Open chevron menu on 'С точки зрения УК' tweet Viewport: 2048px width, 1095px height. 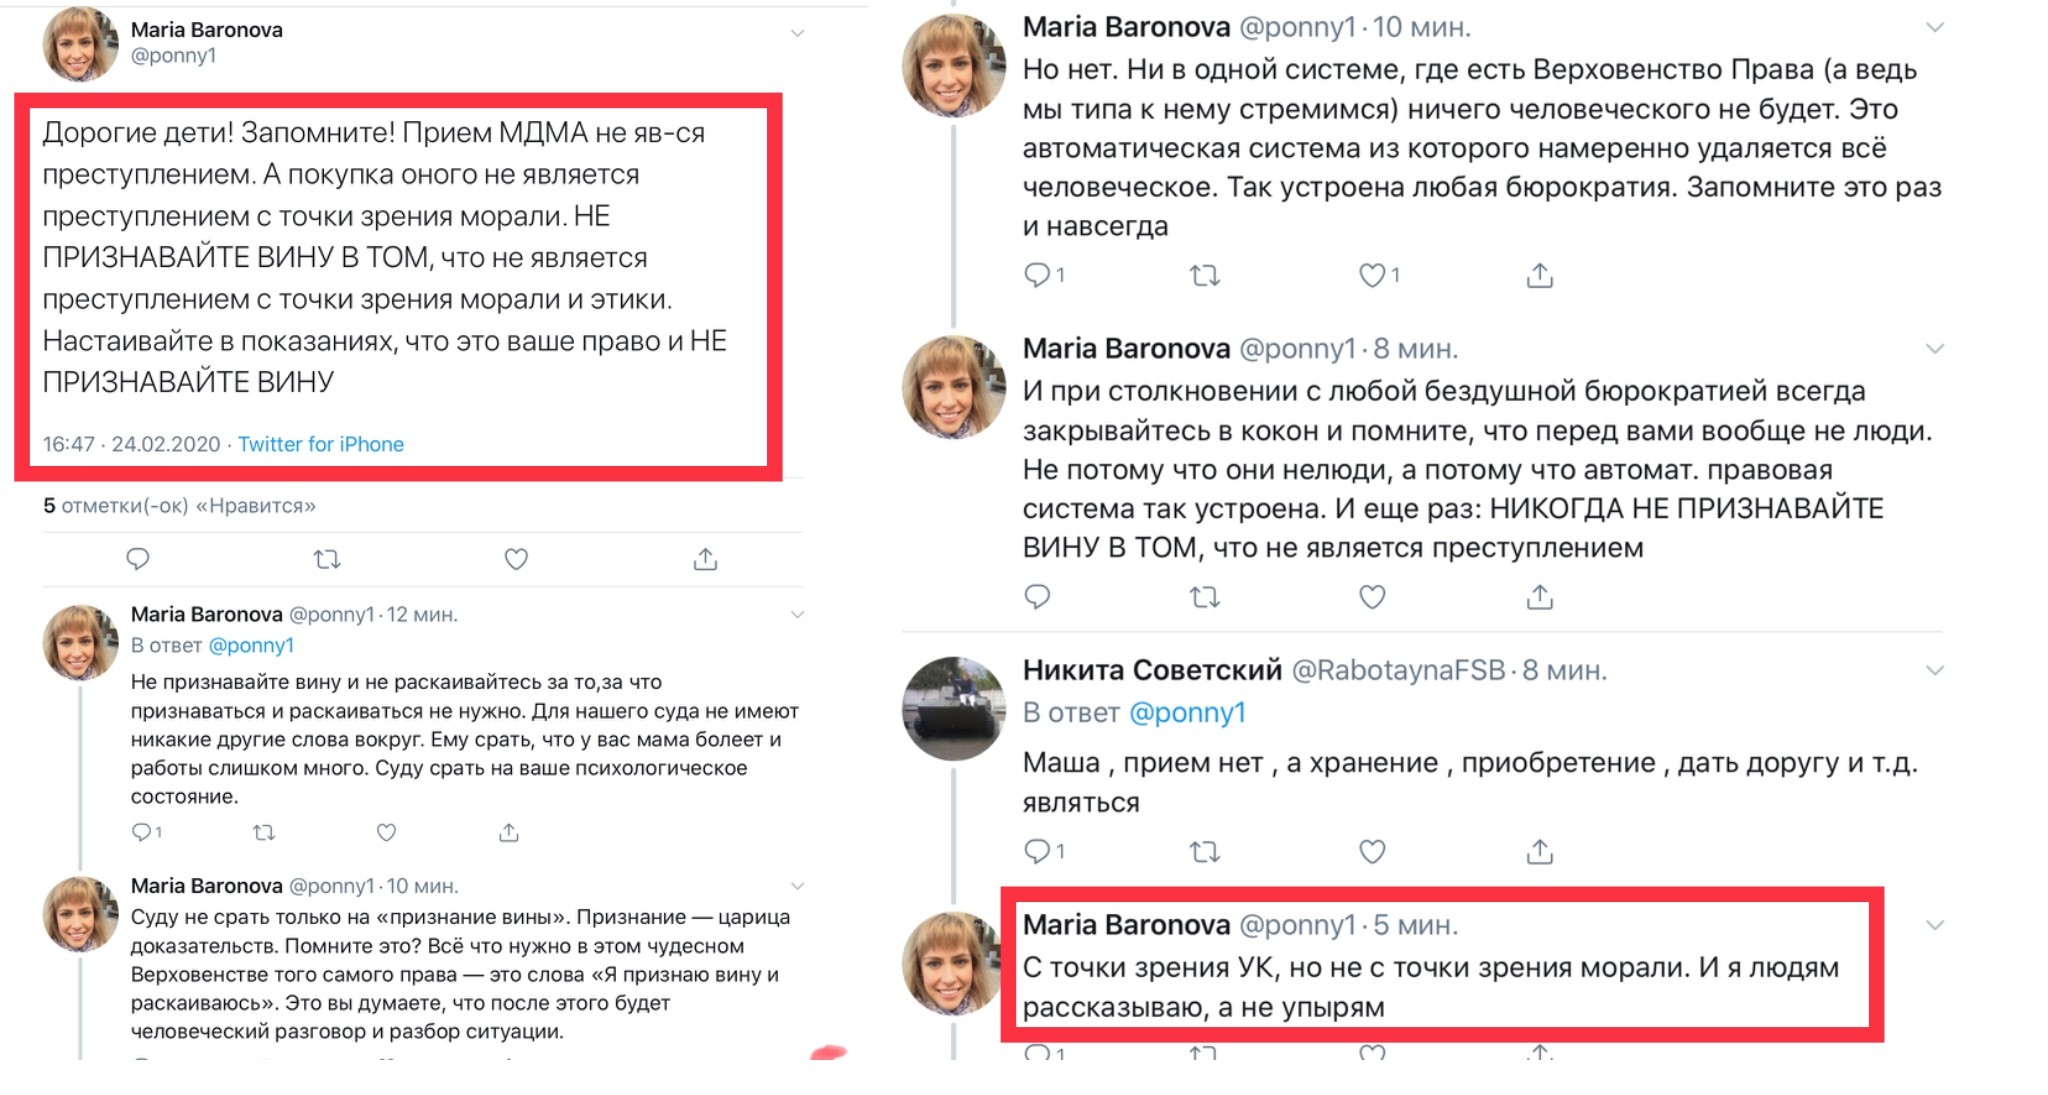(1934, 925)
